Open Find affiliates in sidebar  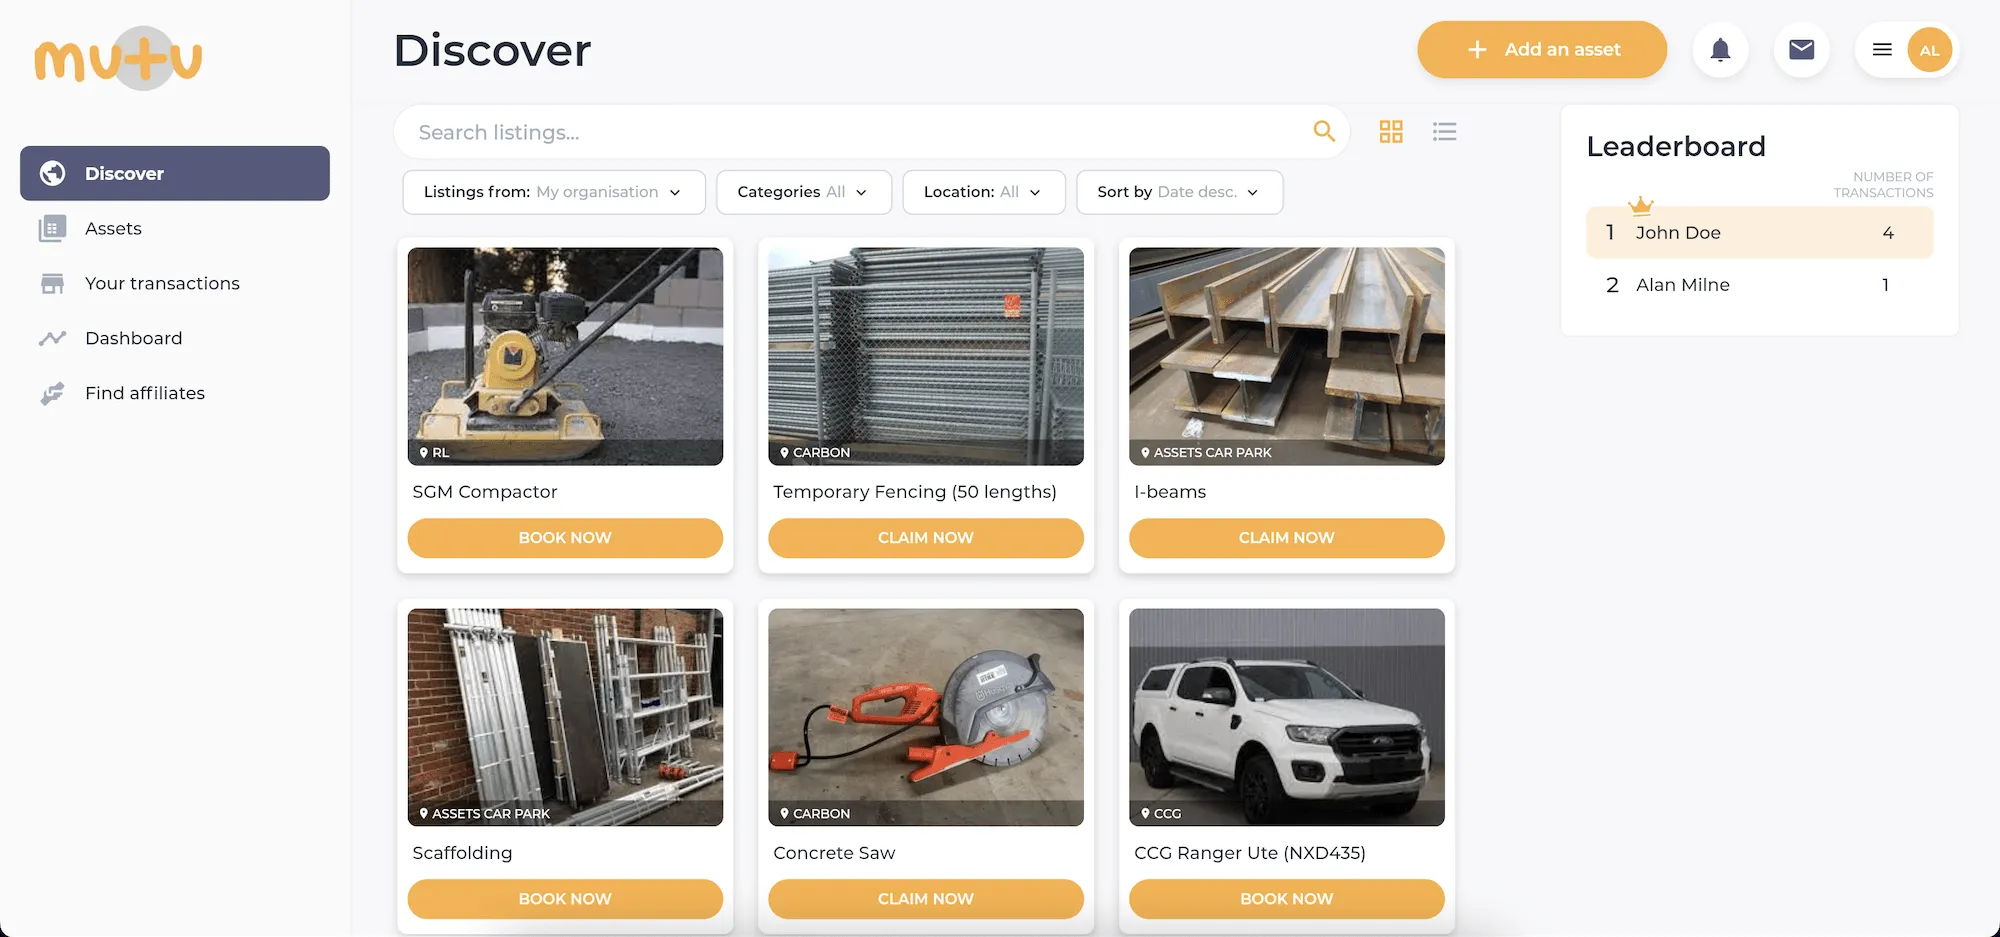click(175, 394)
